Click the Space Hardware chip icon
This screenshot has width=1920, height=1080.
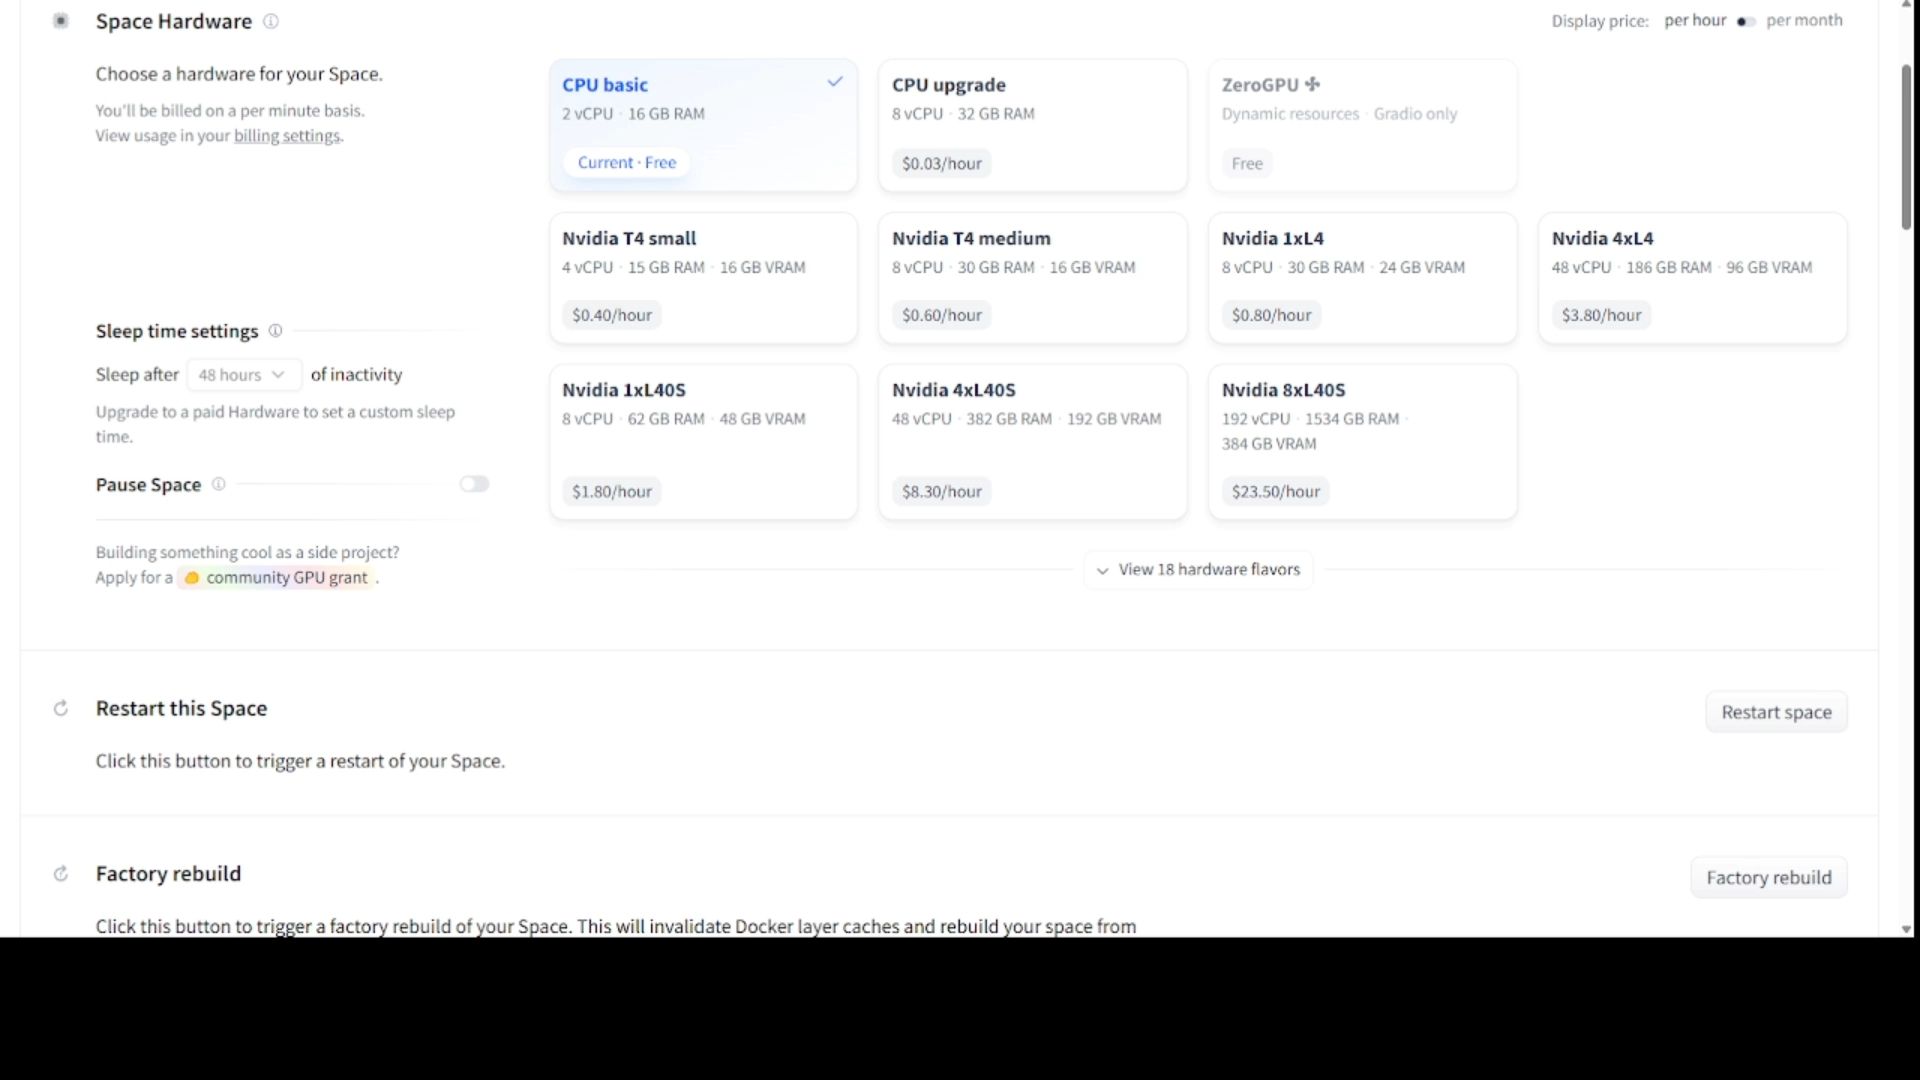click(x=61, y=21)
